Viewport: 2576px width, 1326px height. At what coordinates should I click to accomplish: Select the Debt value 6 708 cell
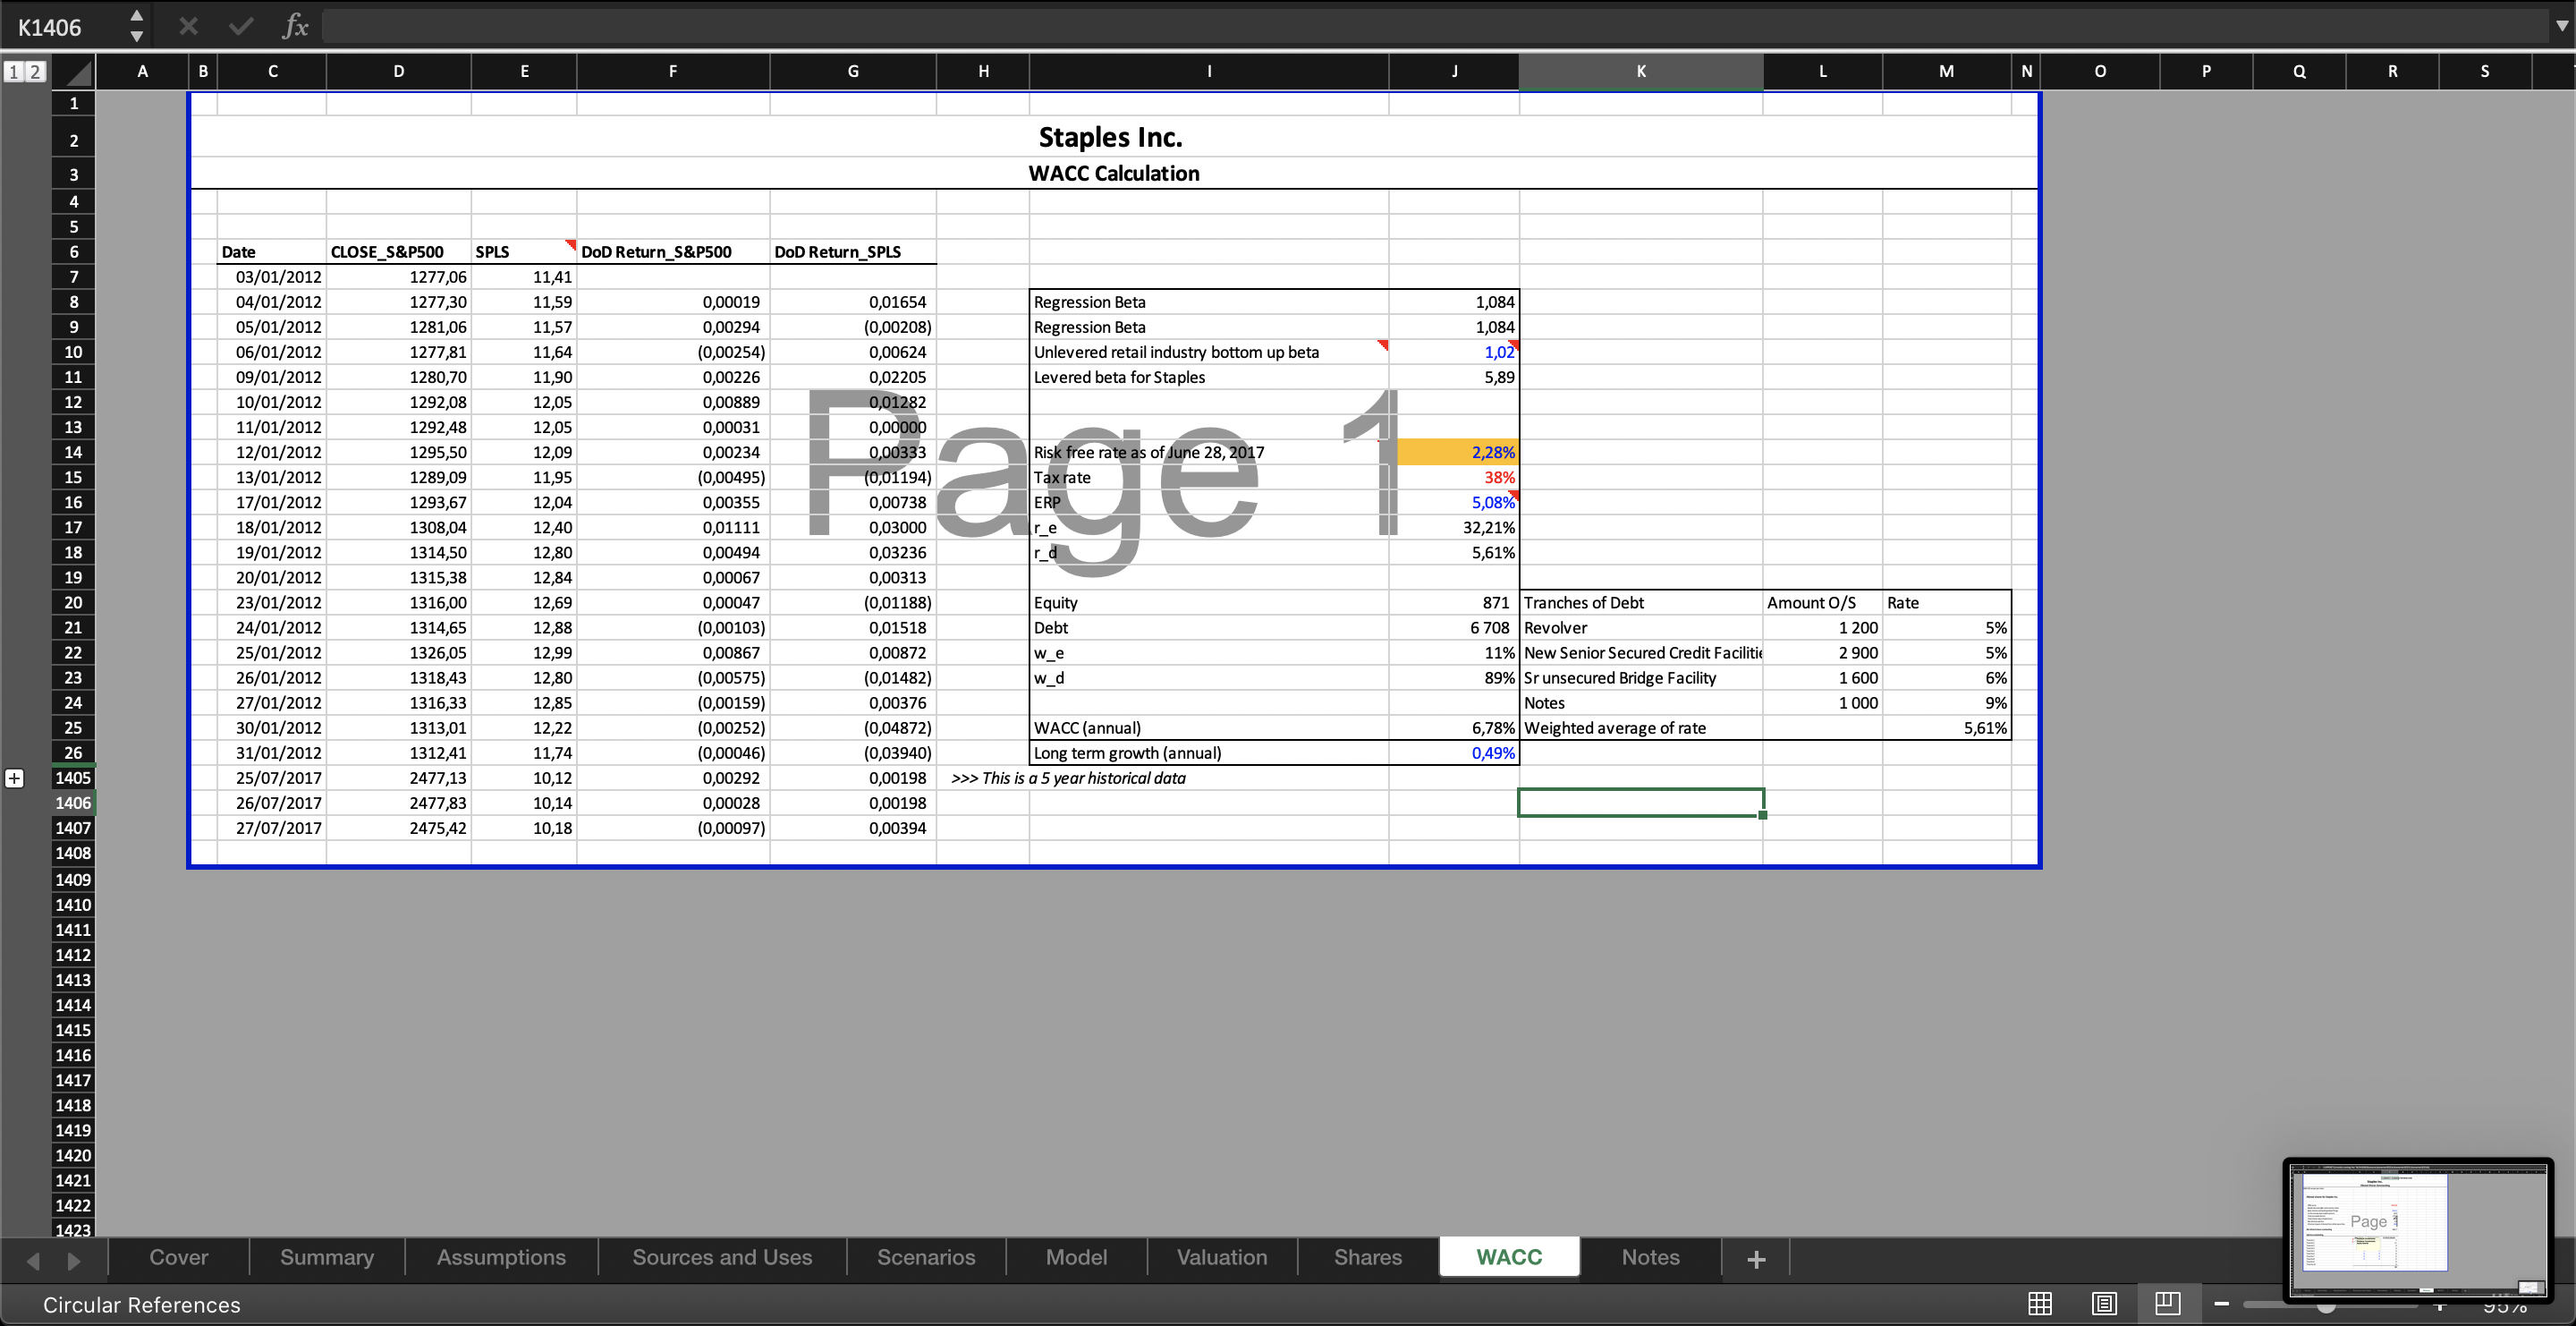[x=1454, y=627]
